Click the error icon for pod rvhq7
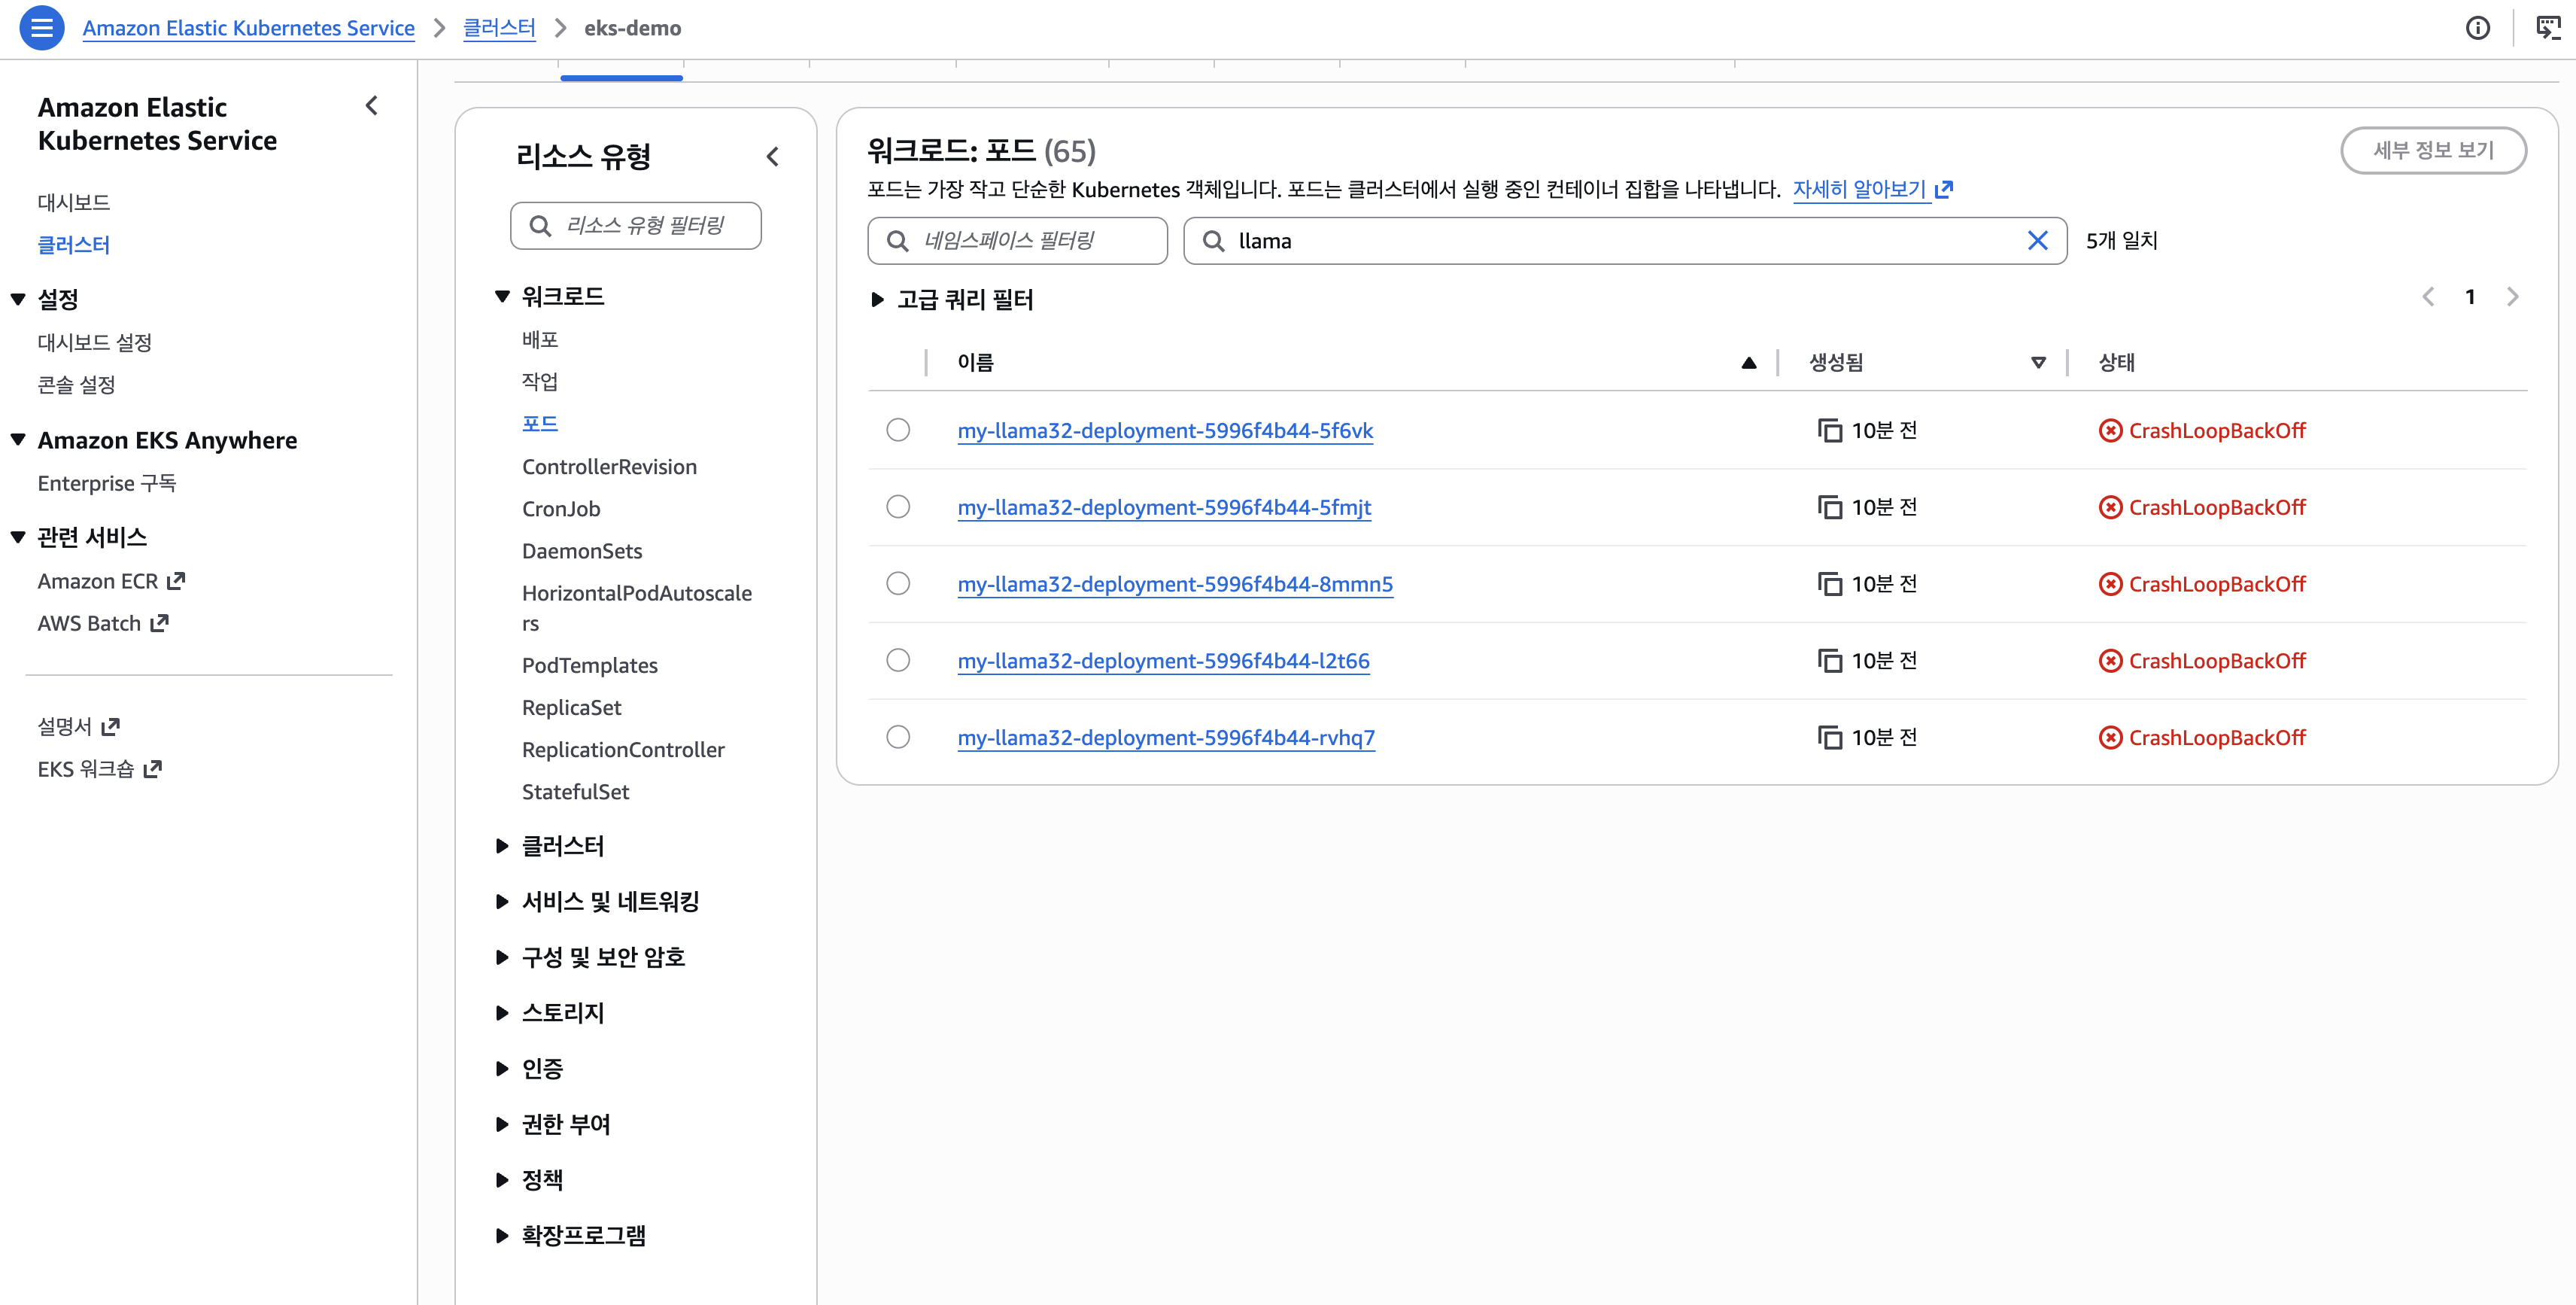Viewport: 2576px width, 1305px height. coord(2110,738)
